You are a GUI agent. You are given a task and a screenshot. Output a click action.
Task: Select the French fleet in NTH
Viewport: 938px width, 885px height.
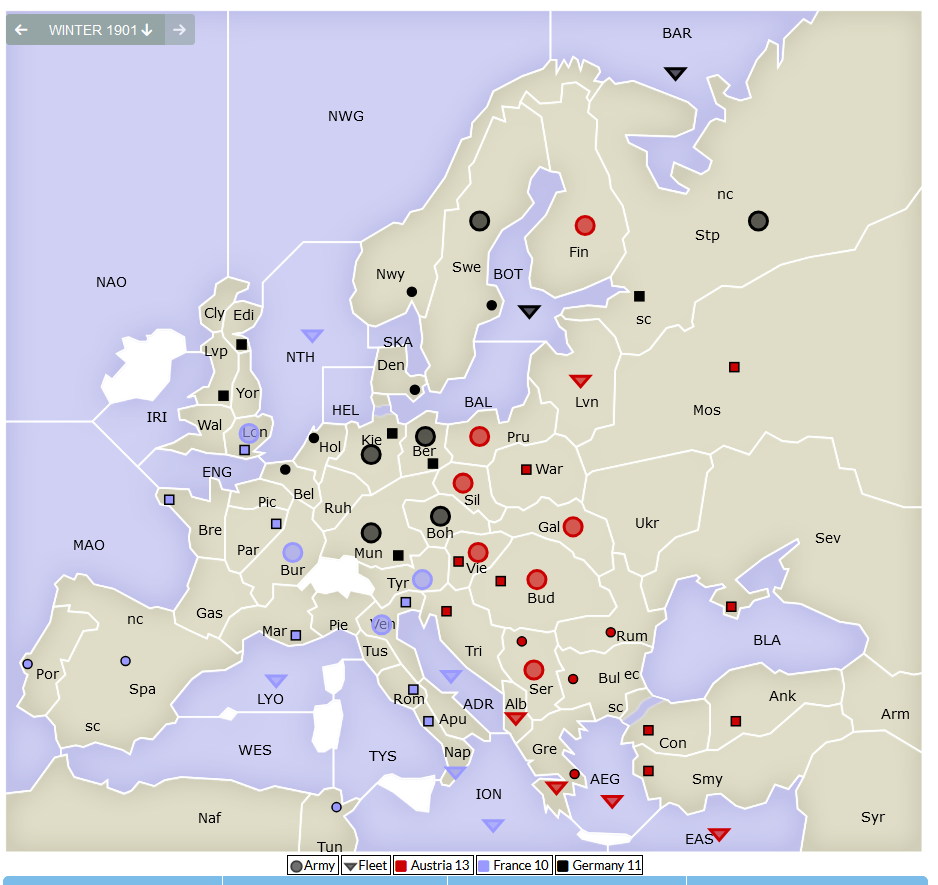(312, 335)
